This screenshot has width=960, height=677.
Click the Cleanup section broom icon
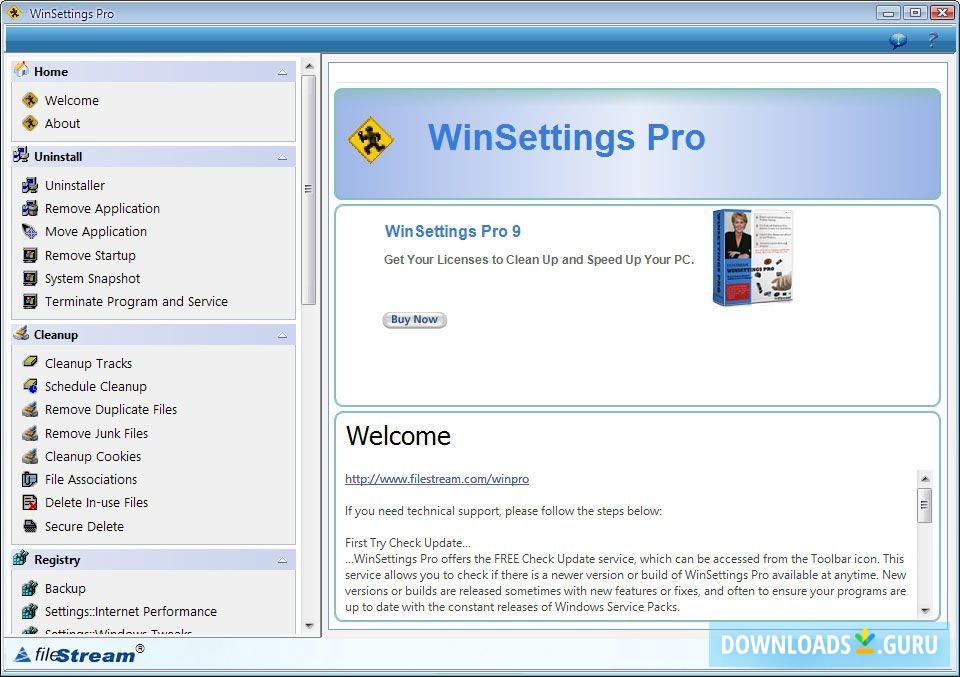coord(21,333)
